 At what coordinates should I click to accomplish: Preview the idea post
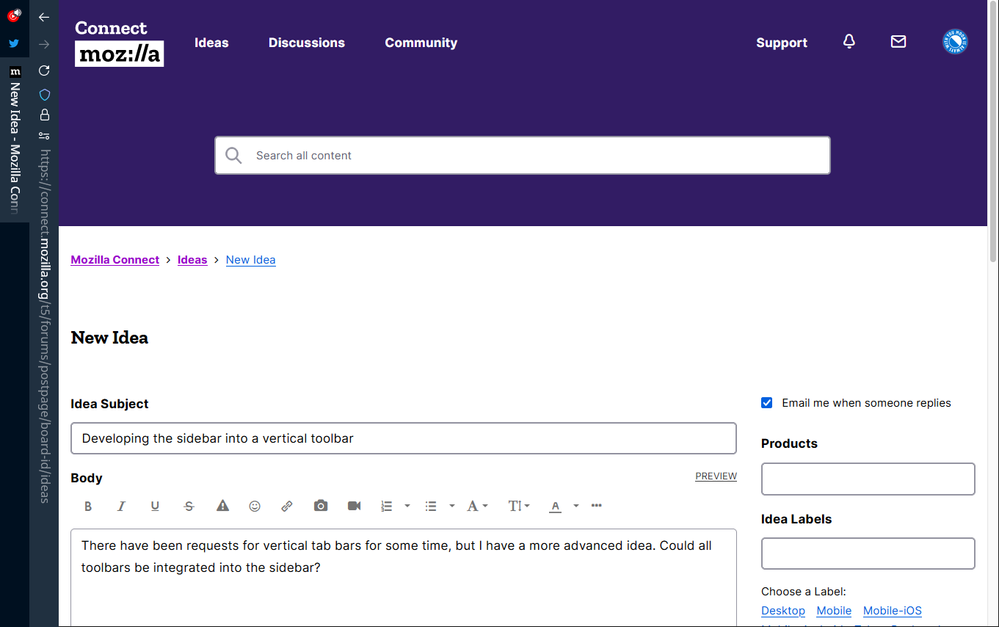click(716, 476)
